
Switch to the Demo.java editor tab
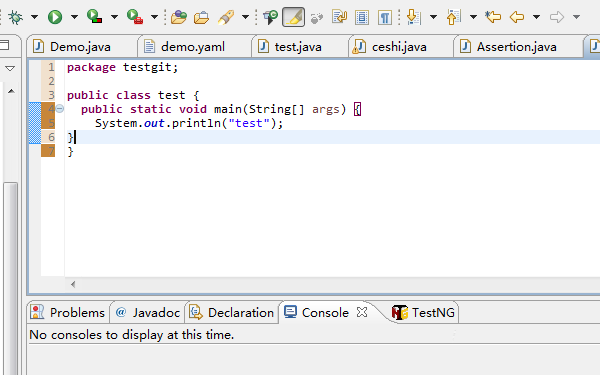point(82,47)
